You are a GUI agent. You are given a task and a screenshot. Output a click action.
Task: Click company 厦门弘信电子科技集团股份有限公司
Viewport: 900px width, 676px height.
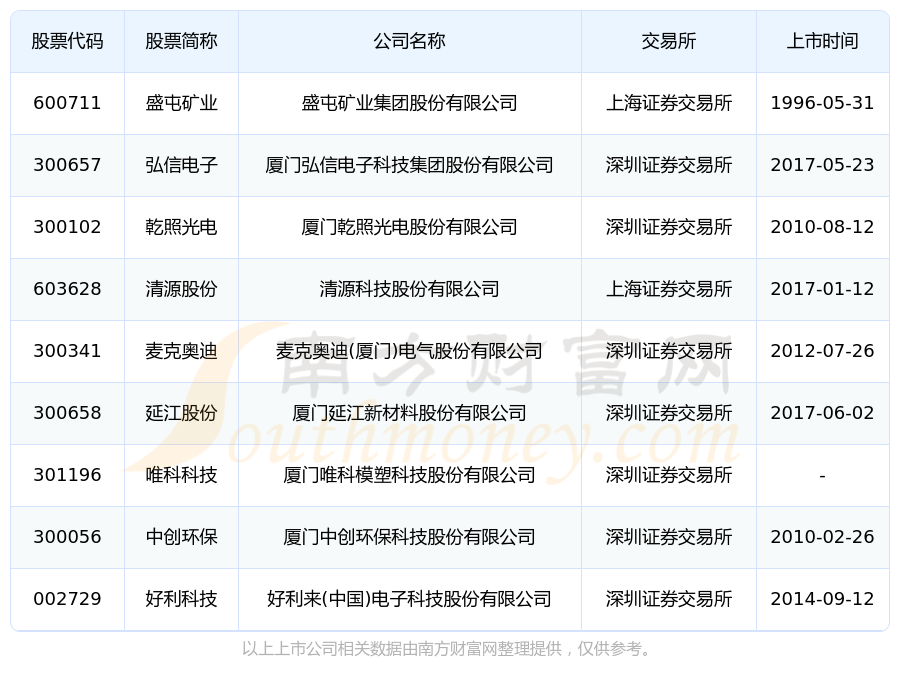[410, 165]
